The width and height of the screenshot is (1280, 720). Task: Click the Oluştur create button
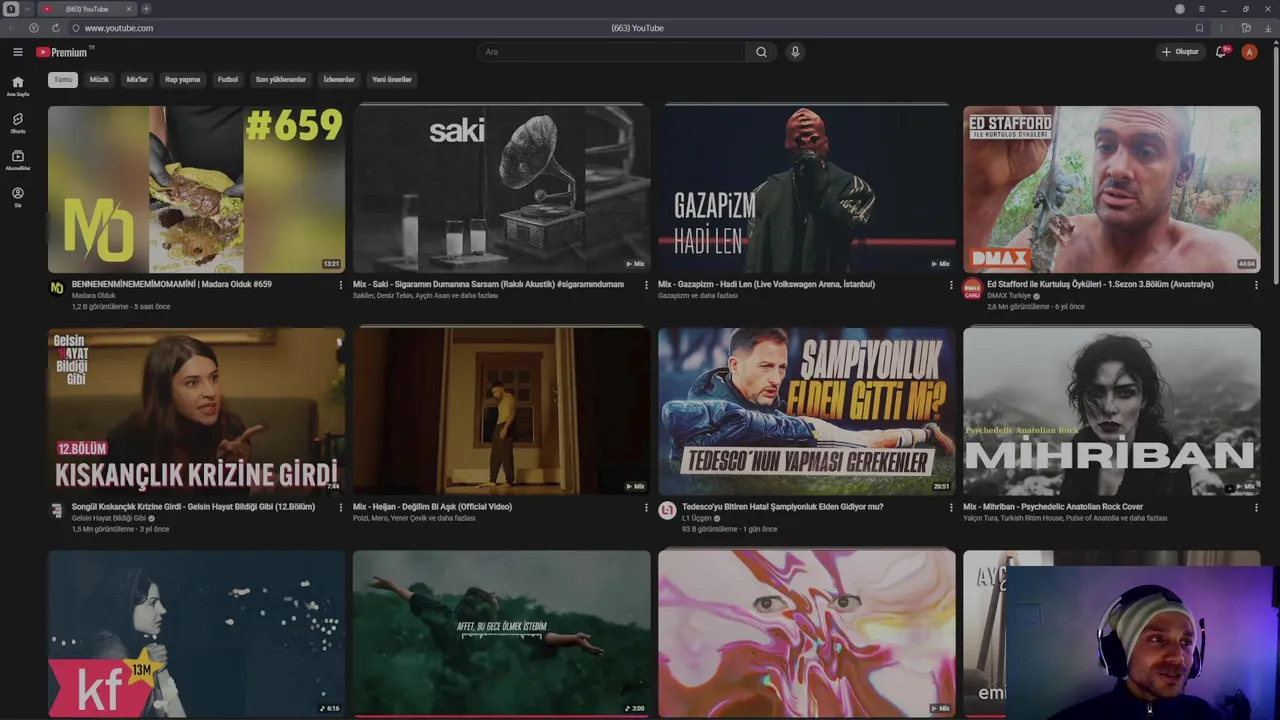point(1180,52)
